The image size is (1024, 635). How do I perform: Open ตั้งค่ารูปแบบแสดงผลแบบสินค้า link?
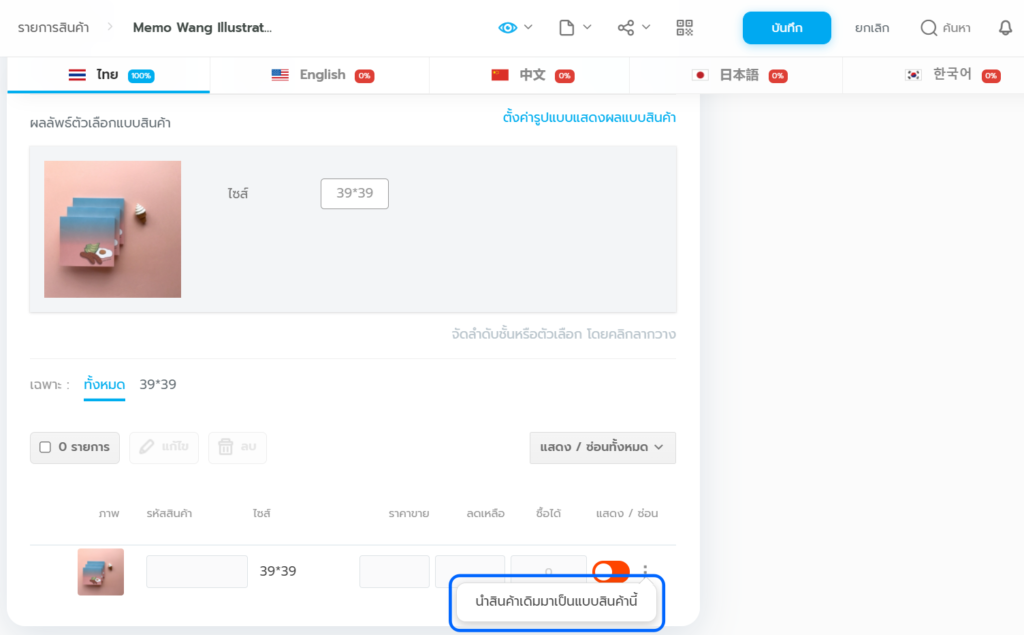coord(588,118)
